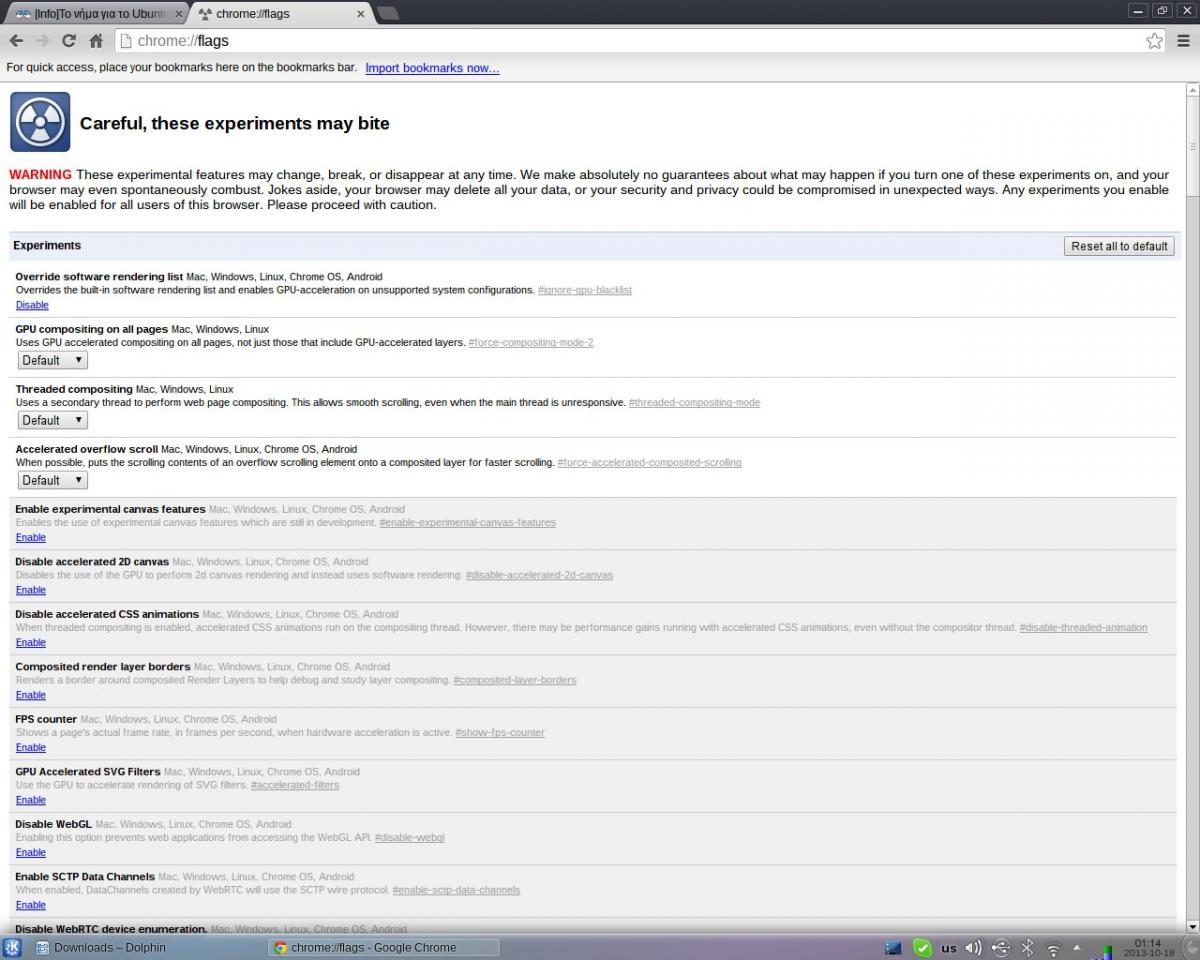Click the green checkmark tray icon
Viewport: 1200px width, 960px height.
tap(922, 947)
